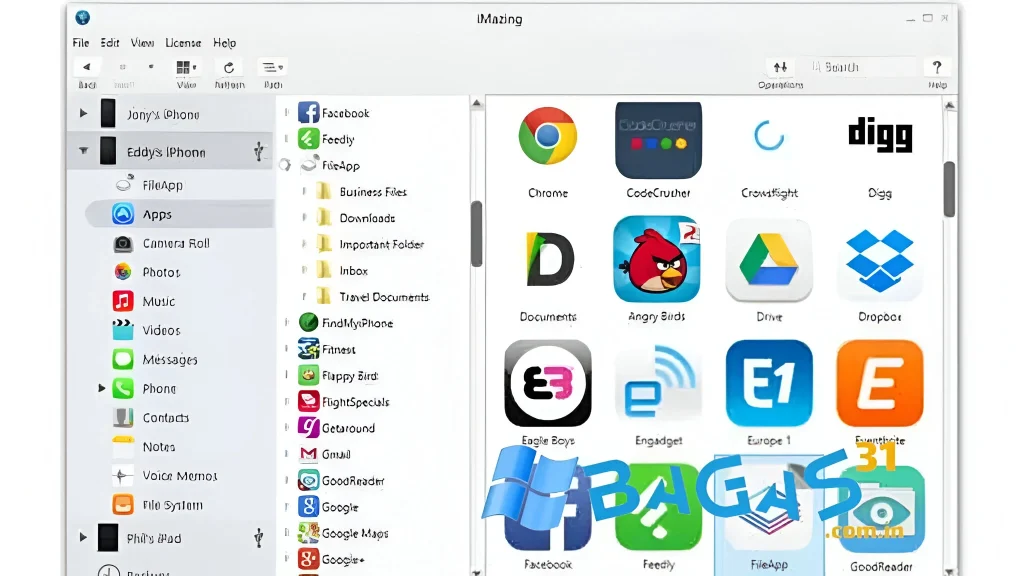Select Apps in the sidebar
Screen dimensions: 1024x576
(x=180, y=214)
